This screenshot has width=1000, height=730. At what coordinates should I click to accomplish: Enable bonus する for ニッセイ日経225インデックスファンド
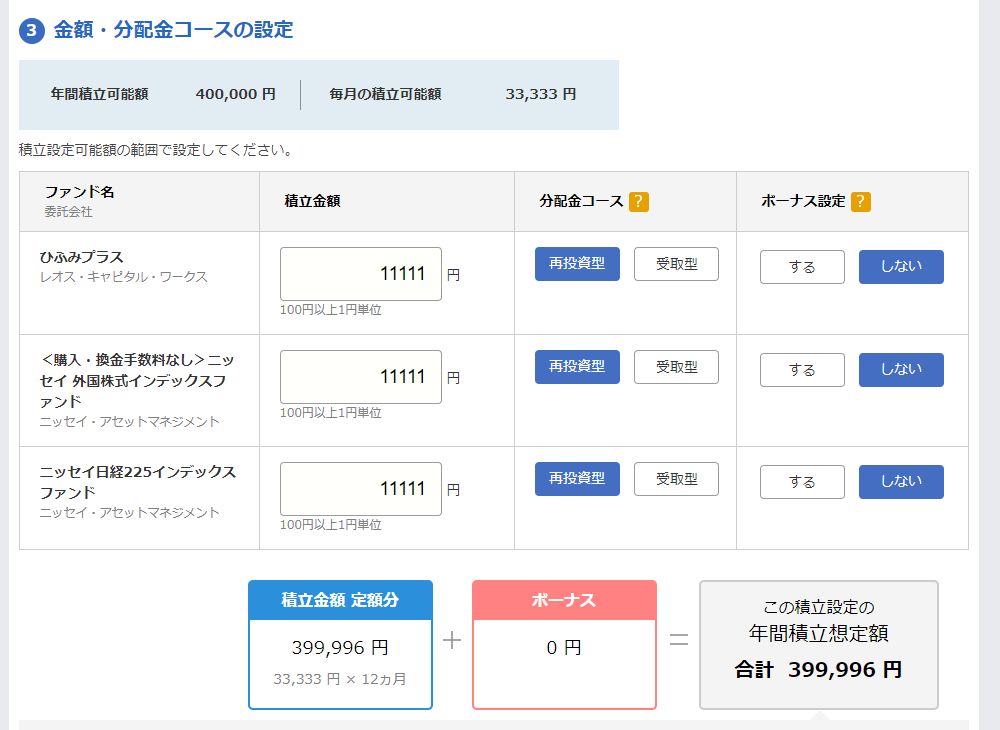802,482
